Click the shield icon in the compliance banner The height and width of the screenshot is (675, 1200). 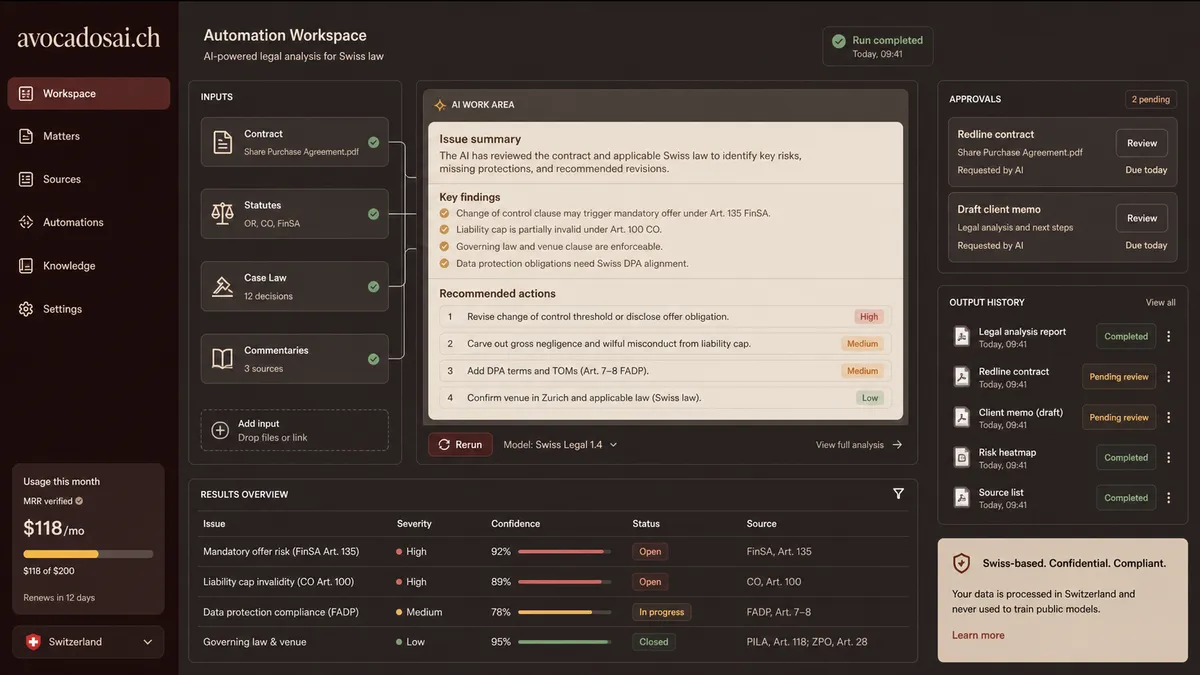(x=961, y=563)
